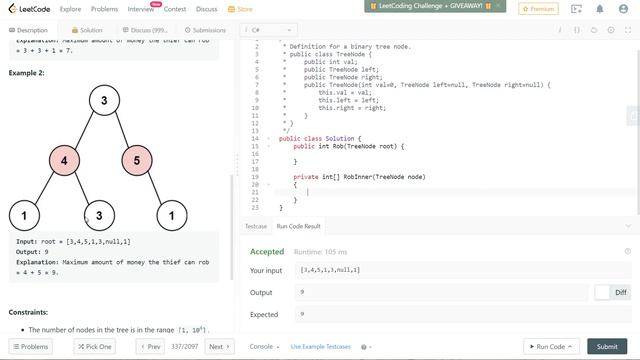Click the Output value field

[x=442, y=292]
